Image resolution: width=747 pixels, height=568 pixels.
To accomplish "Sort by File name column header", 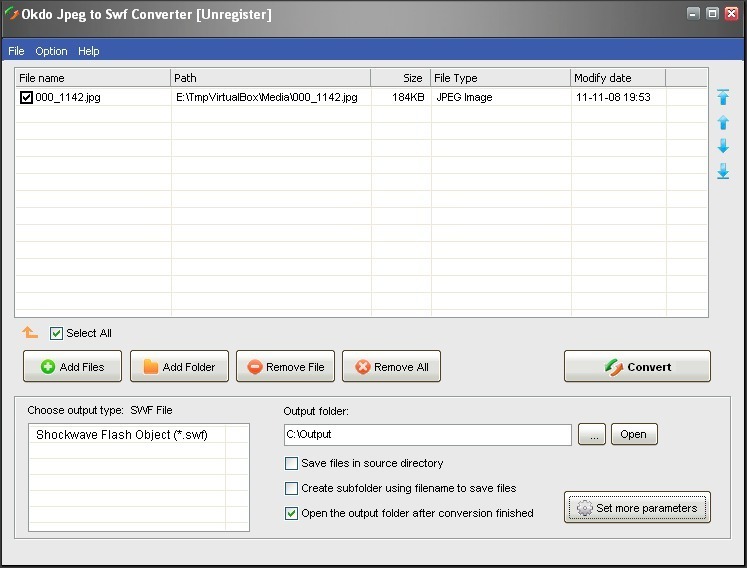I will [92, 78].
